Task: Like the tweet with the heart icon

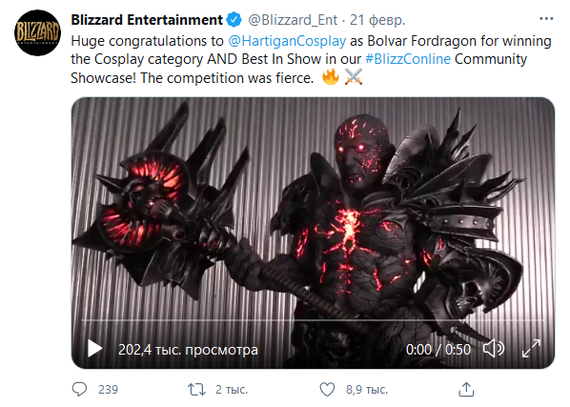Action: point(327,389)
